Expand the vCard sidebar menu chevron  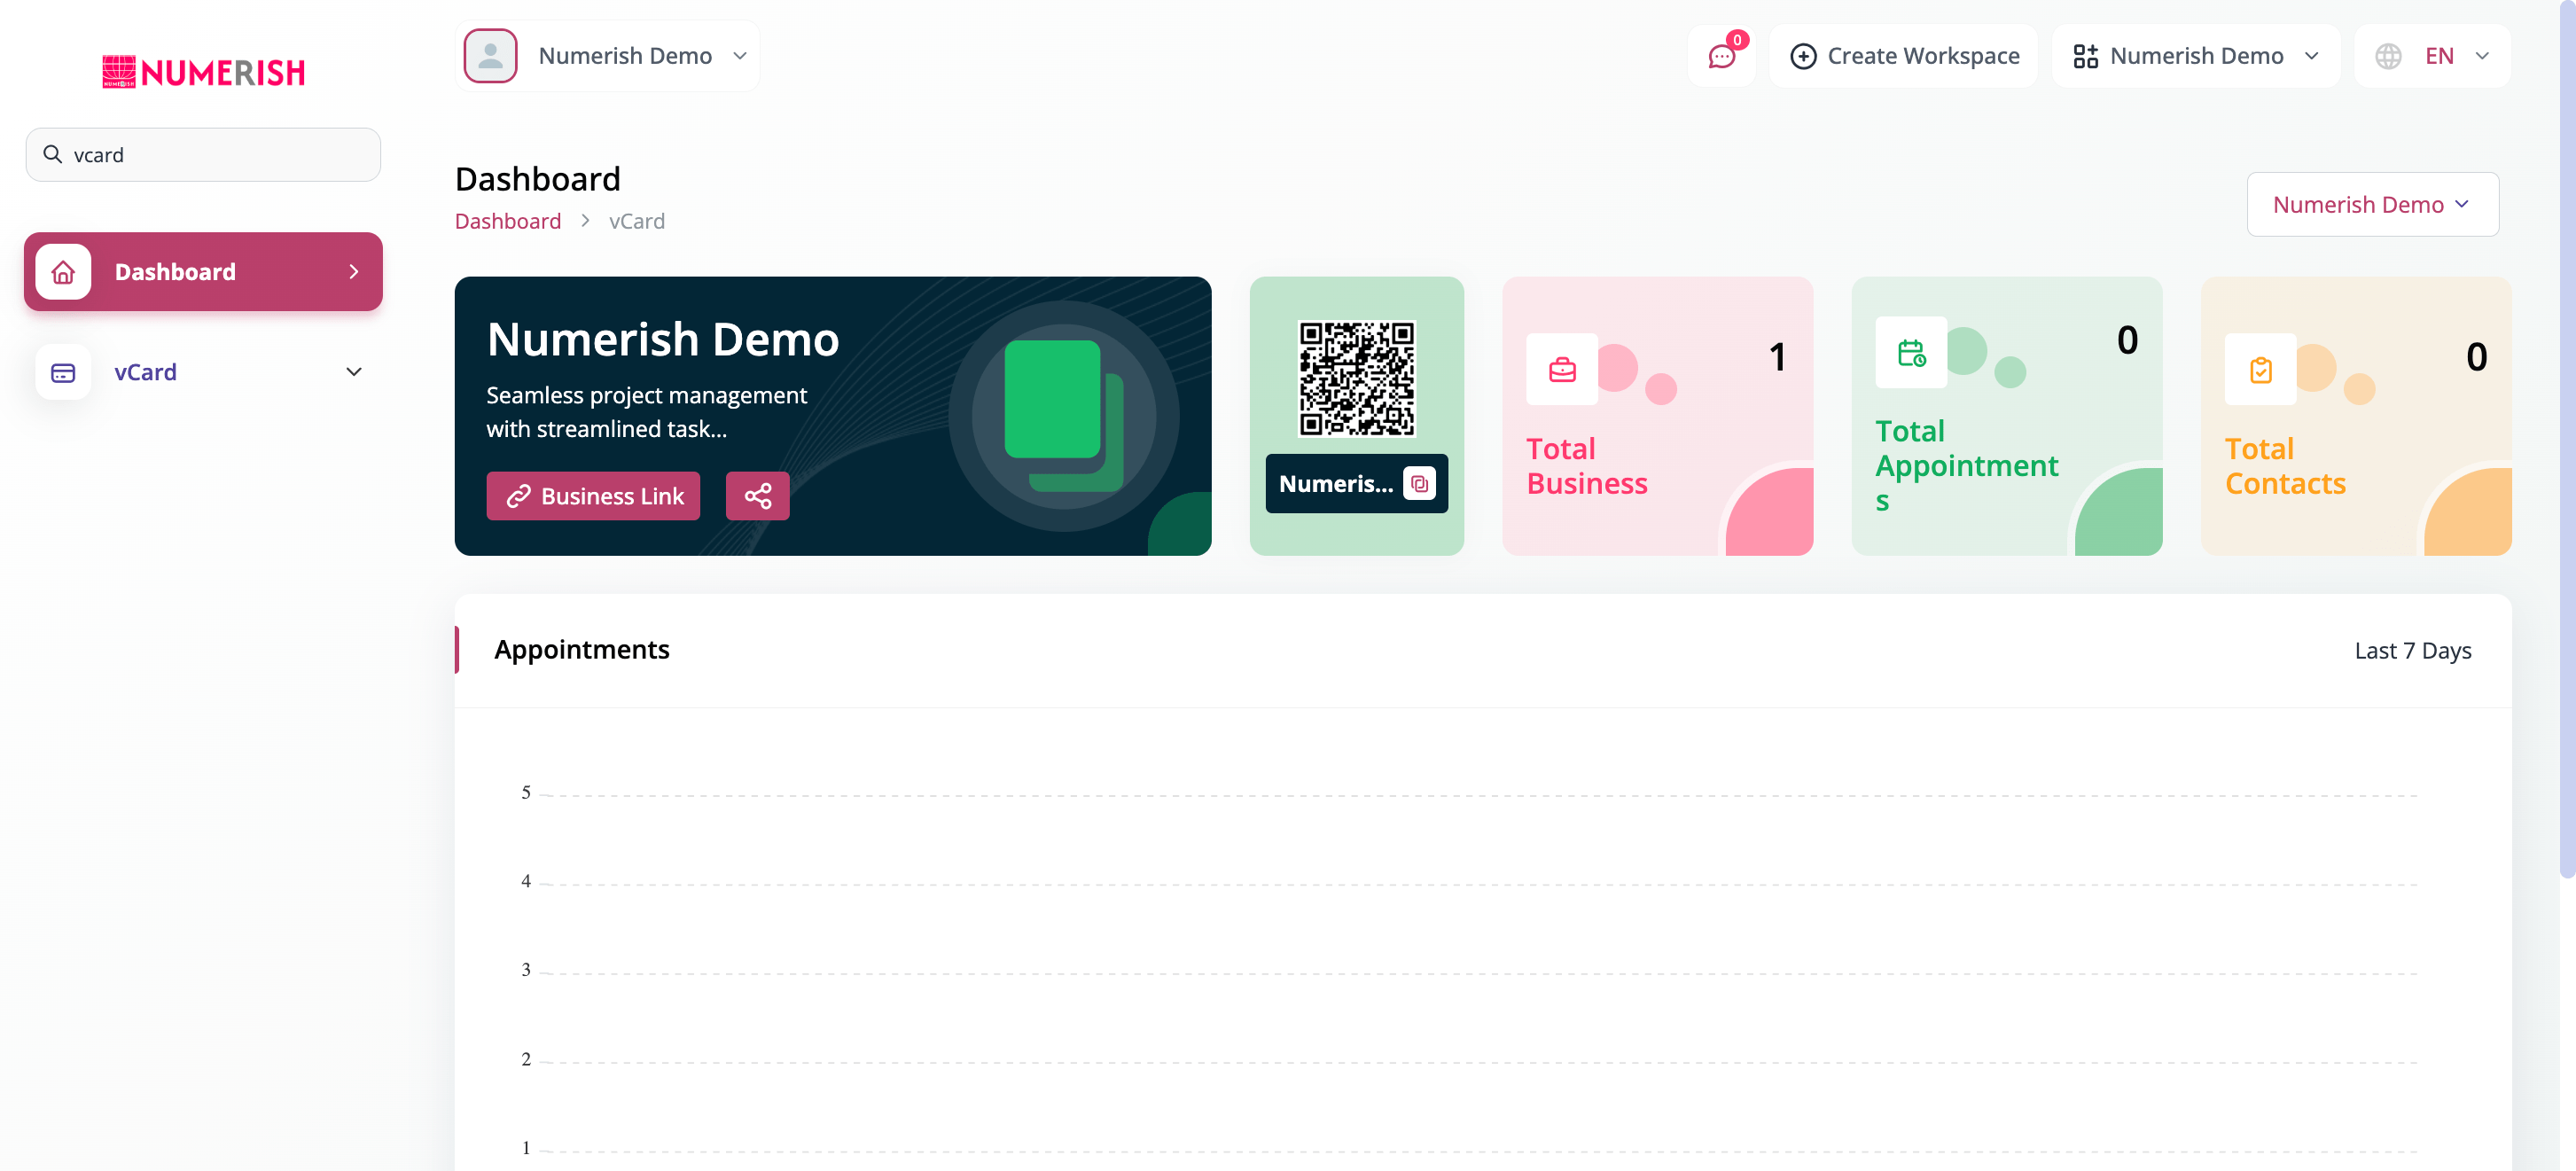point(353,372)
